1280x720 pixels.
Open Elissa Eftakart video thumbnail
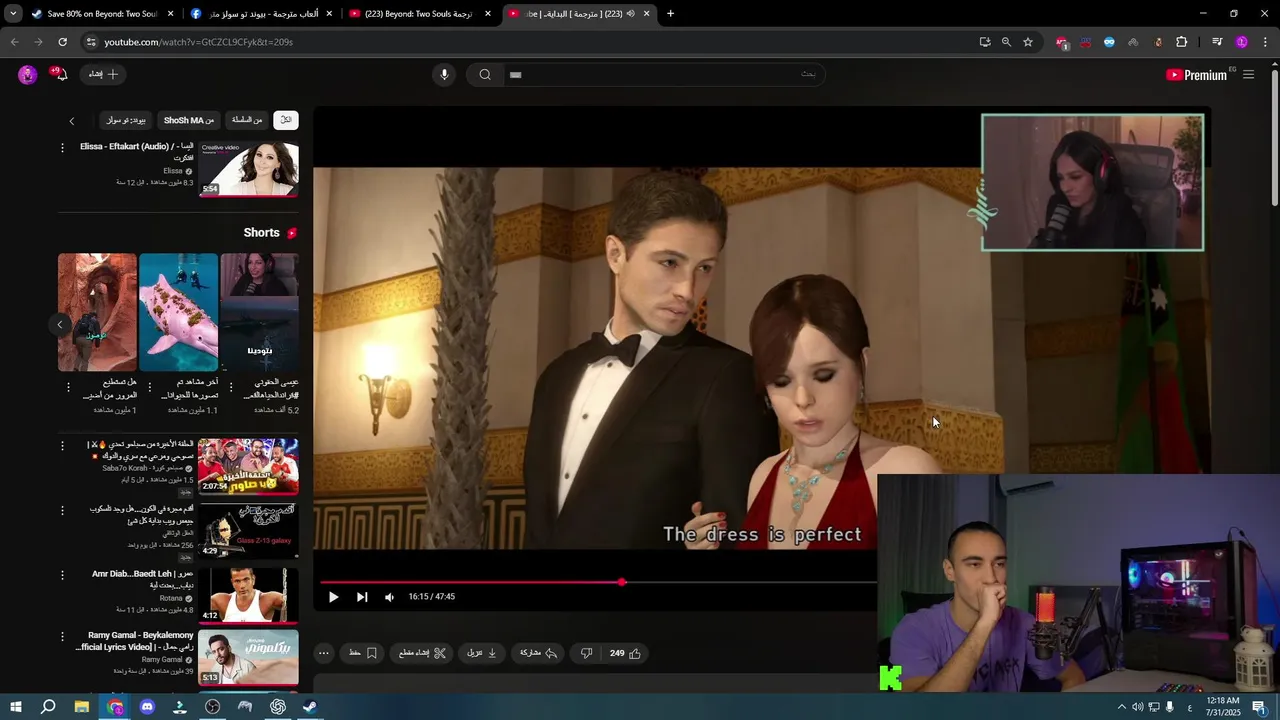(x=248, y=169)
